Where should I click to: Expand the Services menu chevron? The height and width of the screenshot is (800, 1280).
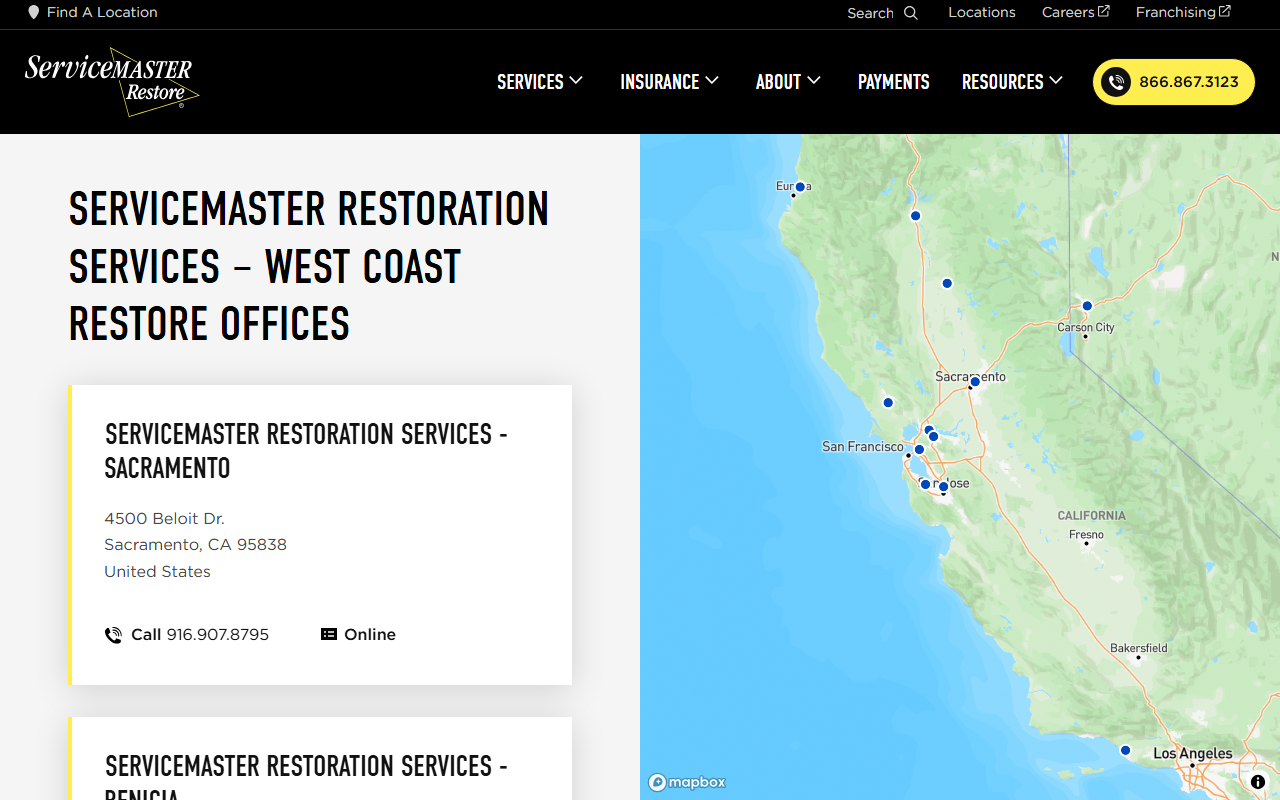[x=576, y=80]
